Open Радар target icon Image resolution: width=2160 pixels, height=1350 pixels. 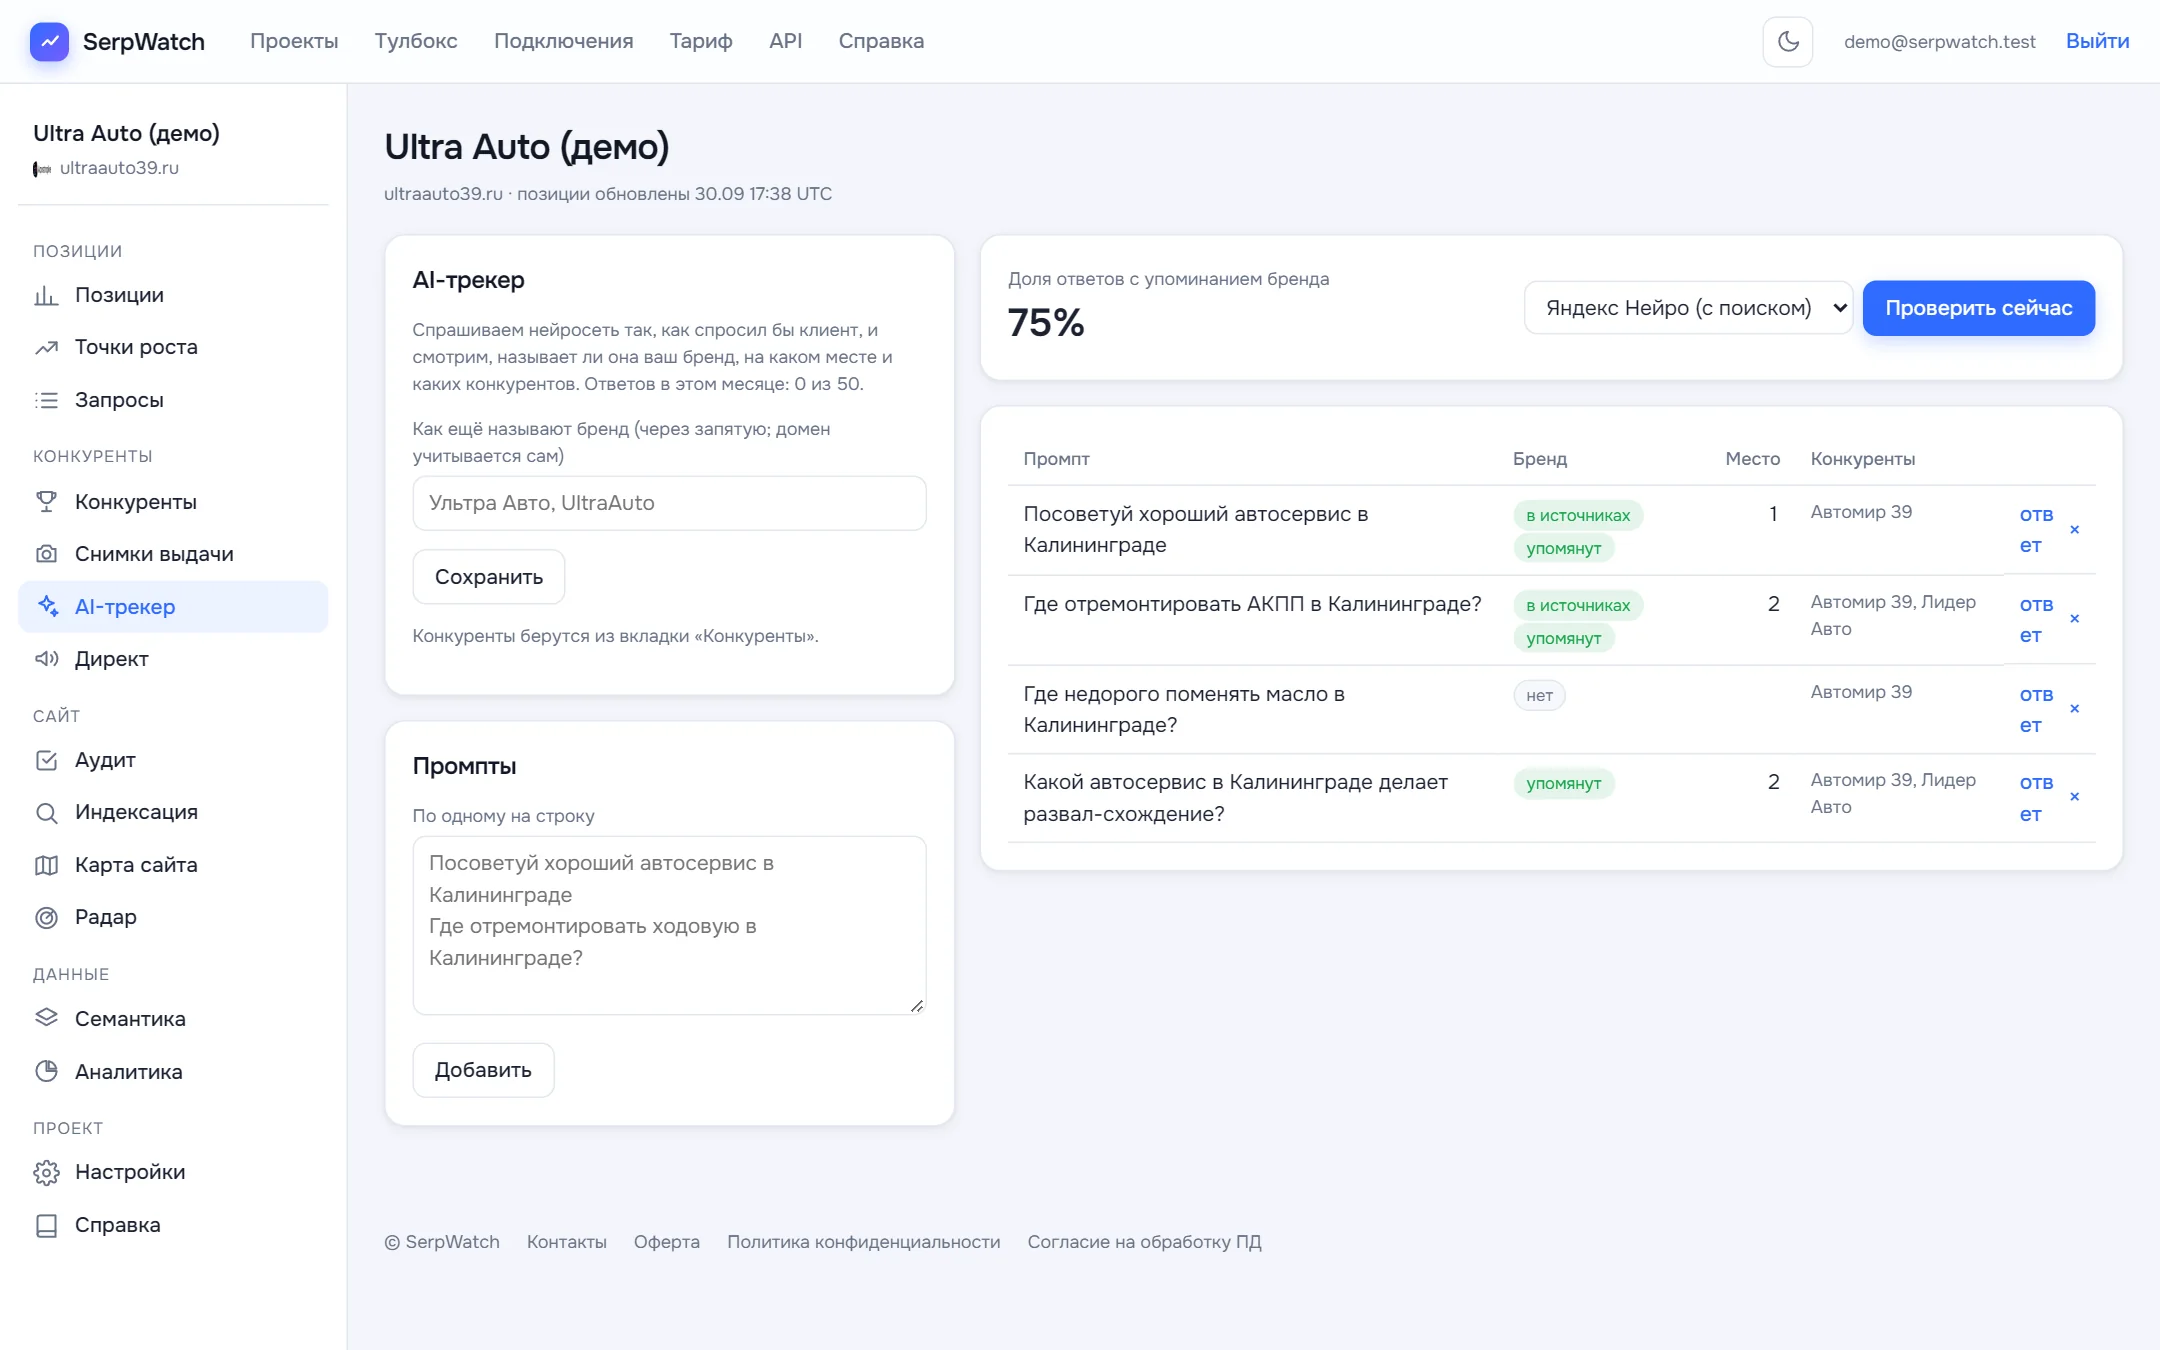pos(47,917)
